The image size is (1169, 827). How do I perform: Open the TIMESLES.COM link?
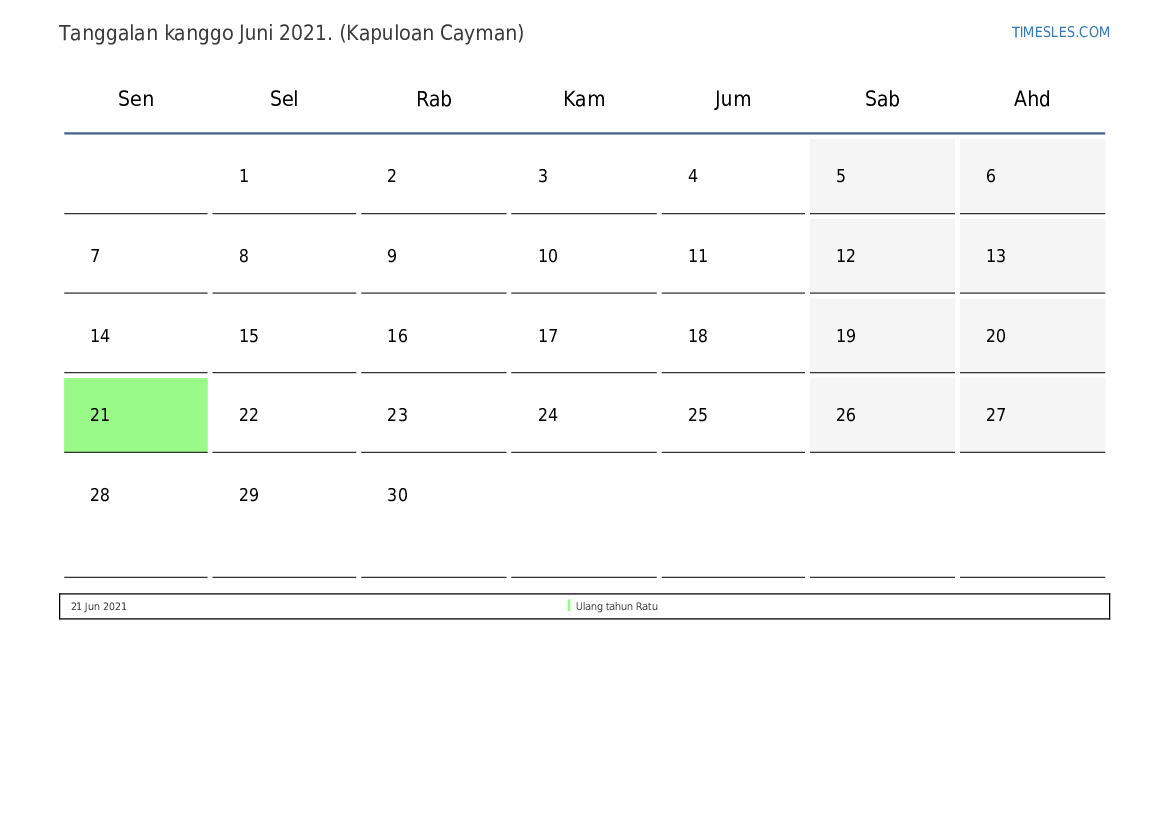tap(1060, 32)
